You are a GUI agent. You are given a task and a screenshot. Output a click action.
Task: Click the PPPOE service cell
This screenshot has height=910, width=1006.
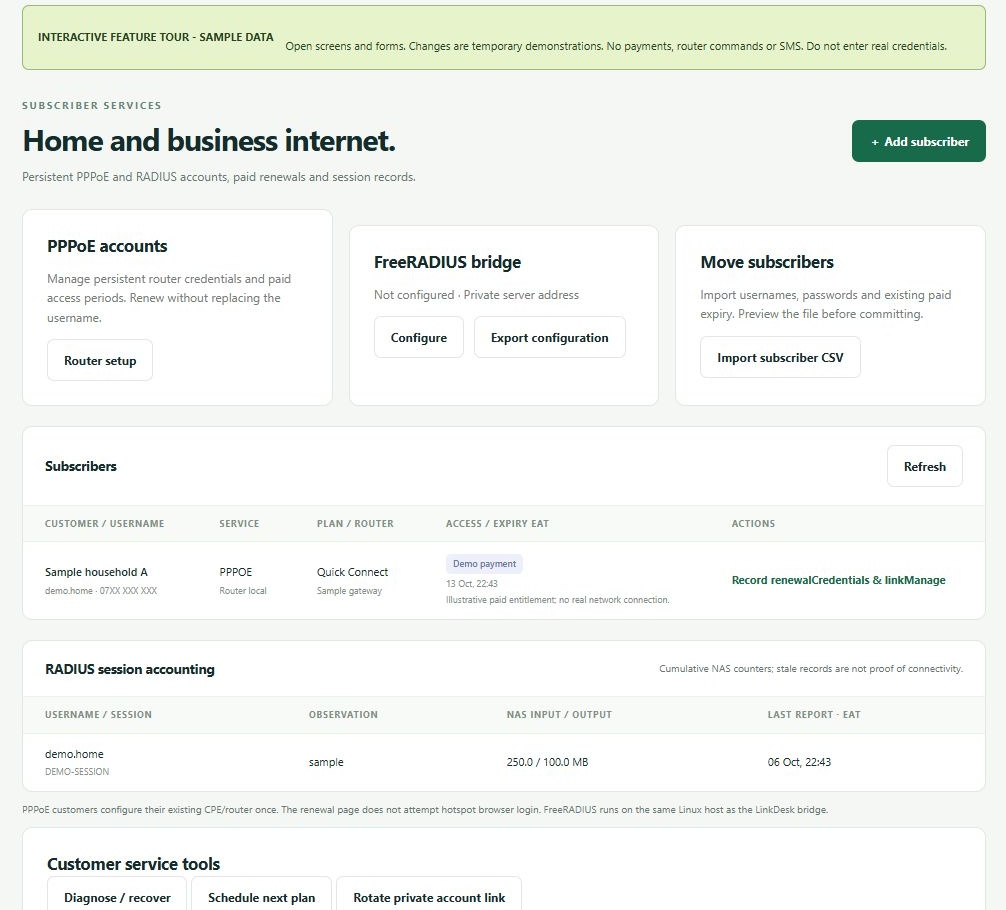(x=235, y=572)
